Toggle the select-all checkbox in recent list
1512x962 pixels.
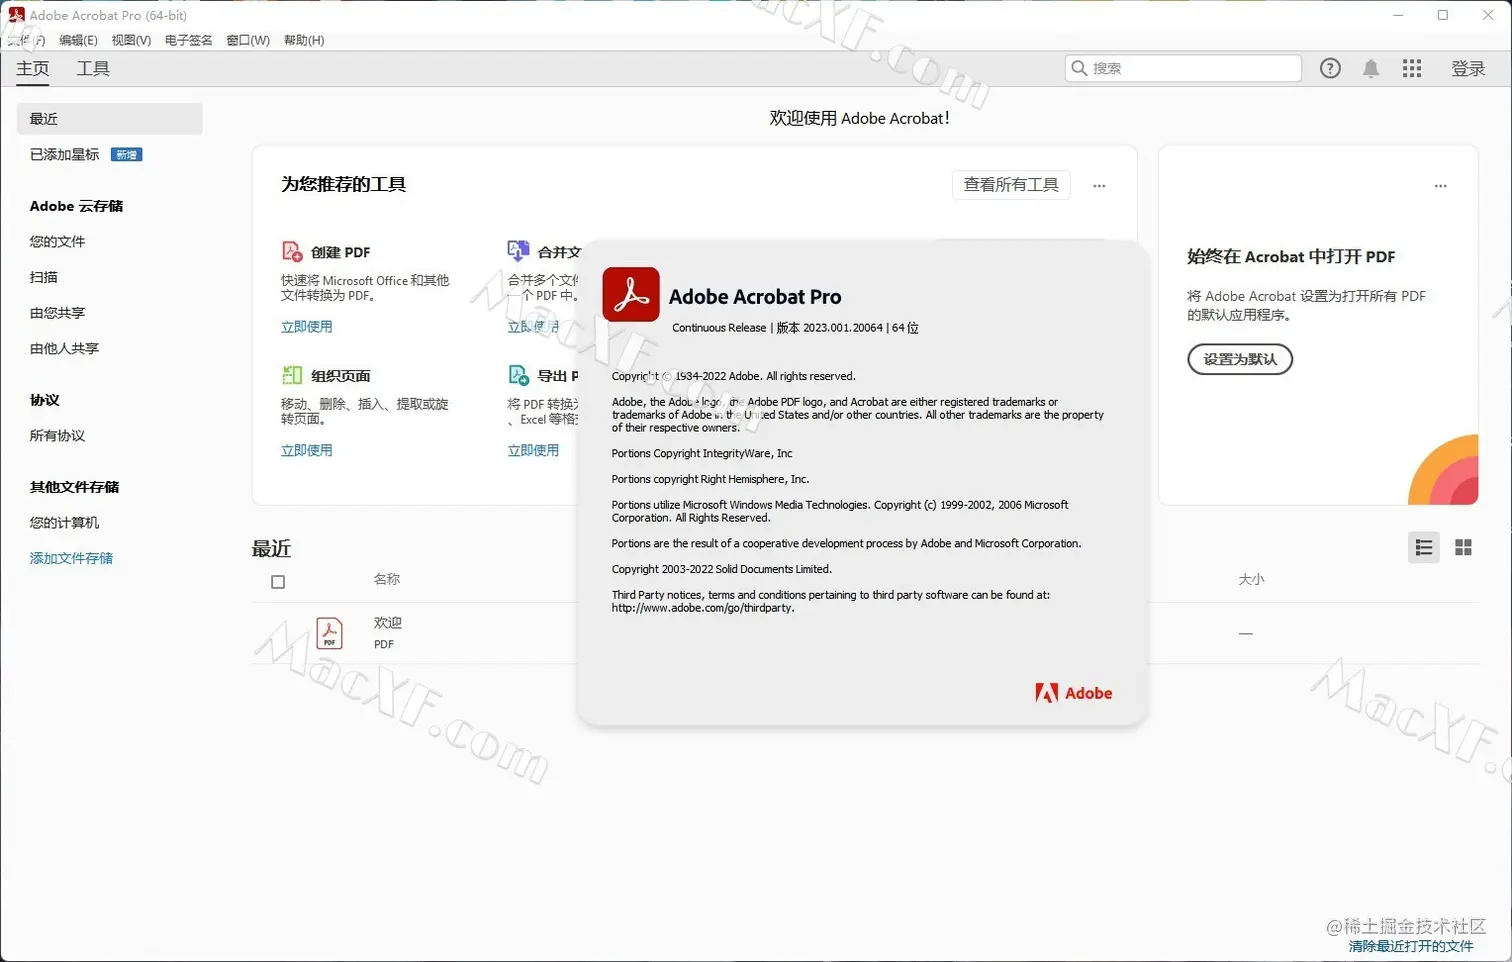[x=278, y=582]
